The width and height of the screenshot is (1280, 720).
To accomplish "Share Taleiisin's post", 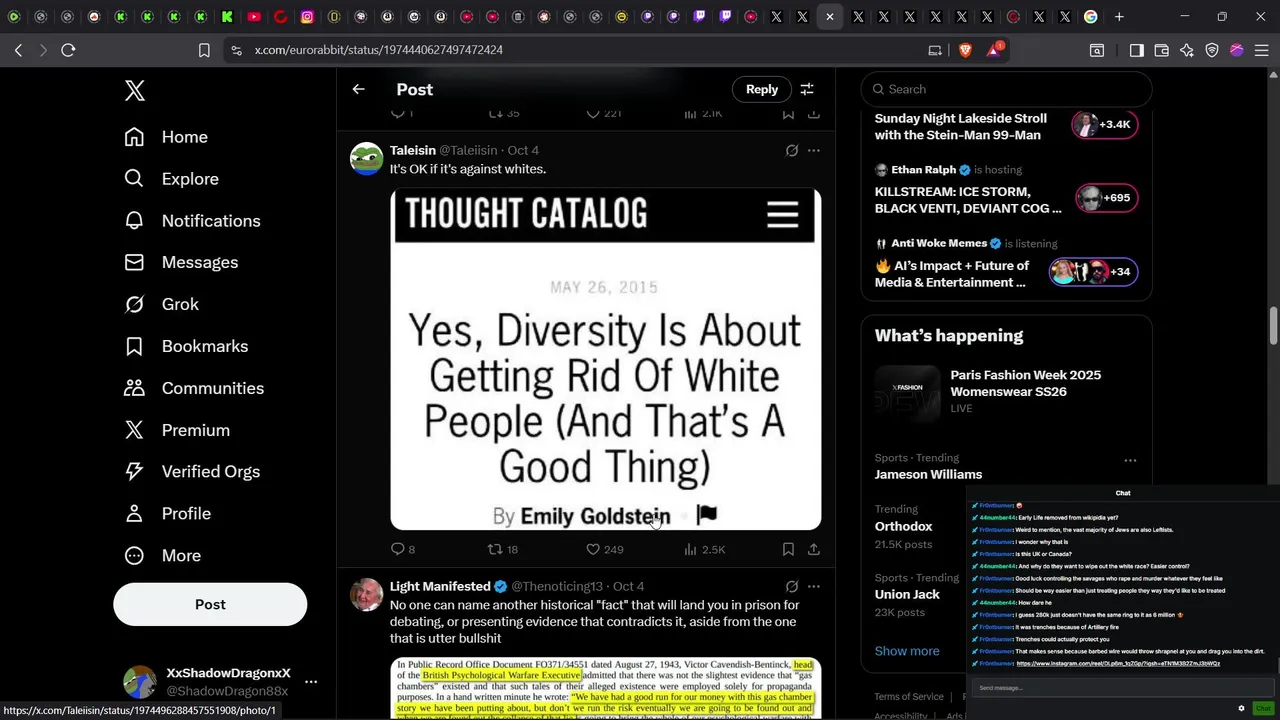I will click(x=814, y=549).
